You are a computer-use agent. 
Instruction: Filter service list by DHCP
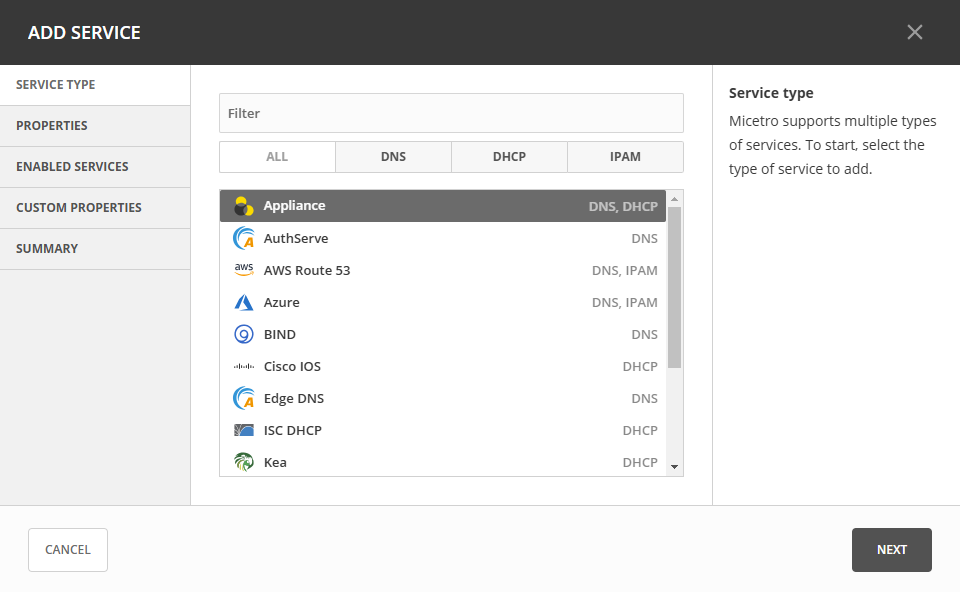coord(509,157)
